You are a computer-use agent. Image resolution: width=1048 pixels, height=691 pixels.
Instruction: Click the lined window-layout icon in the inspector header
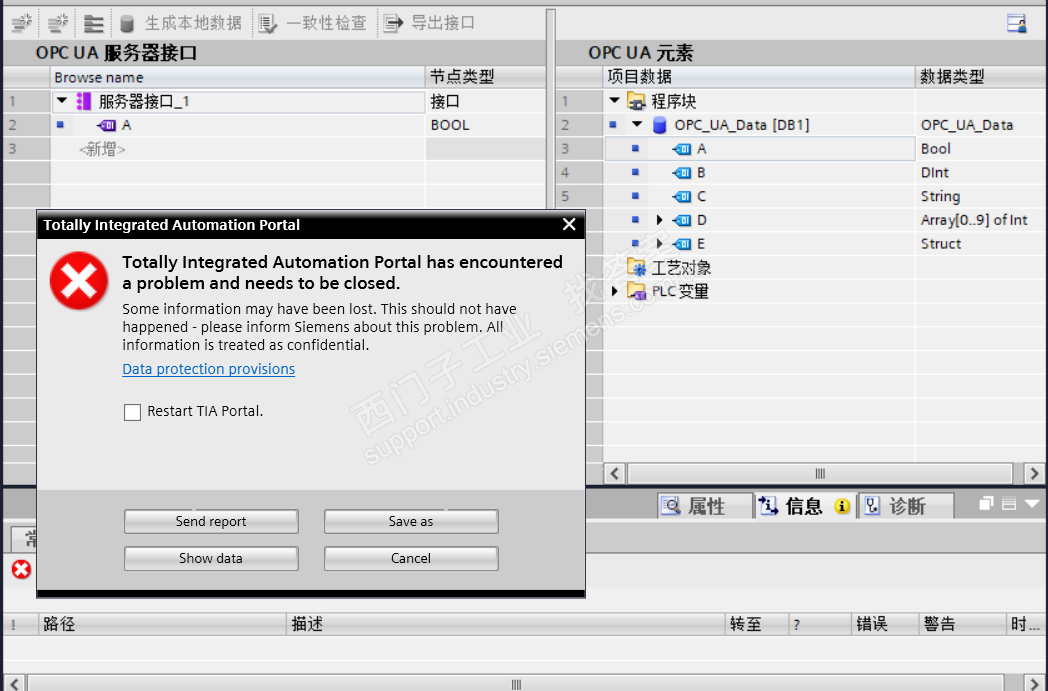1009,503
